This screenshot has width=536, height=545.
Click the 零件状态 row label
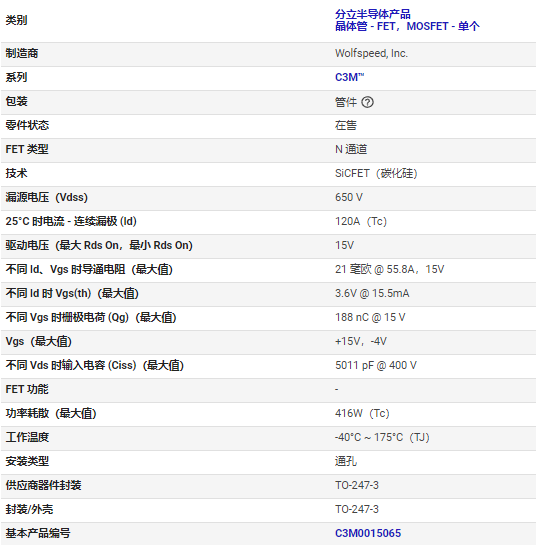[x=27, y=125]
